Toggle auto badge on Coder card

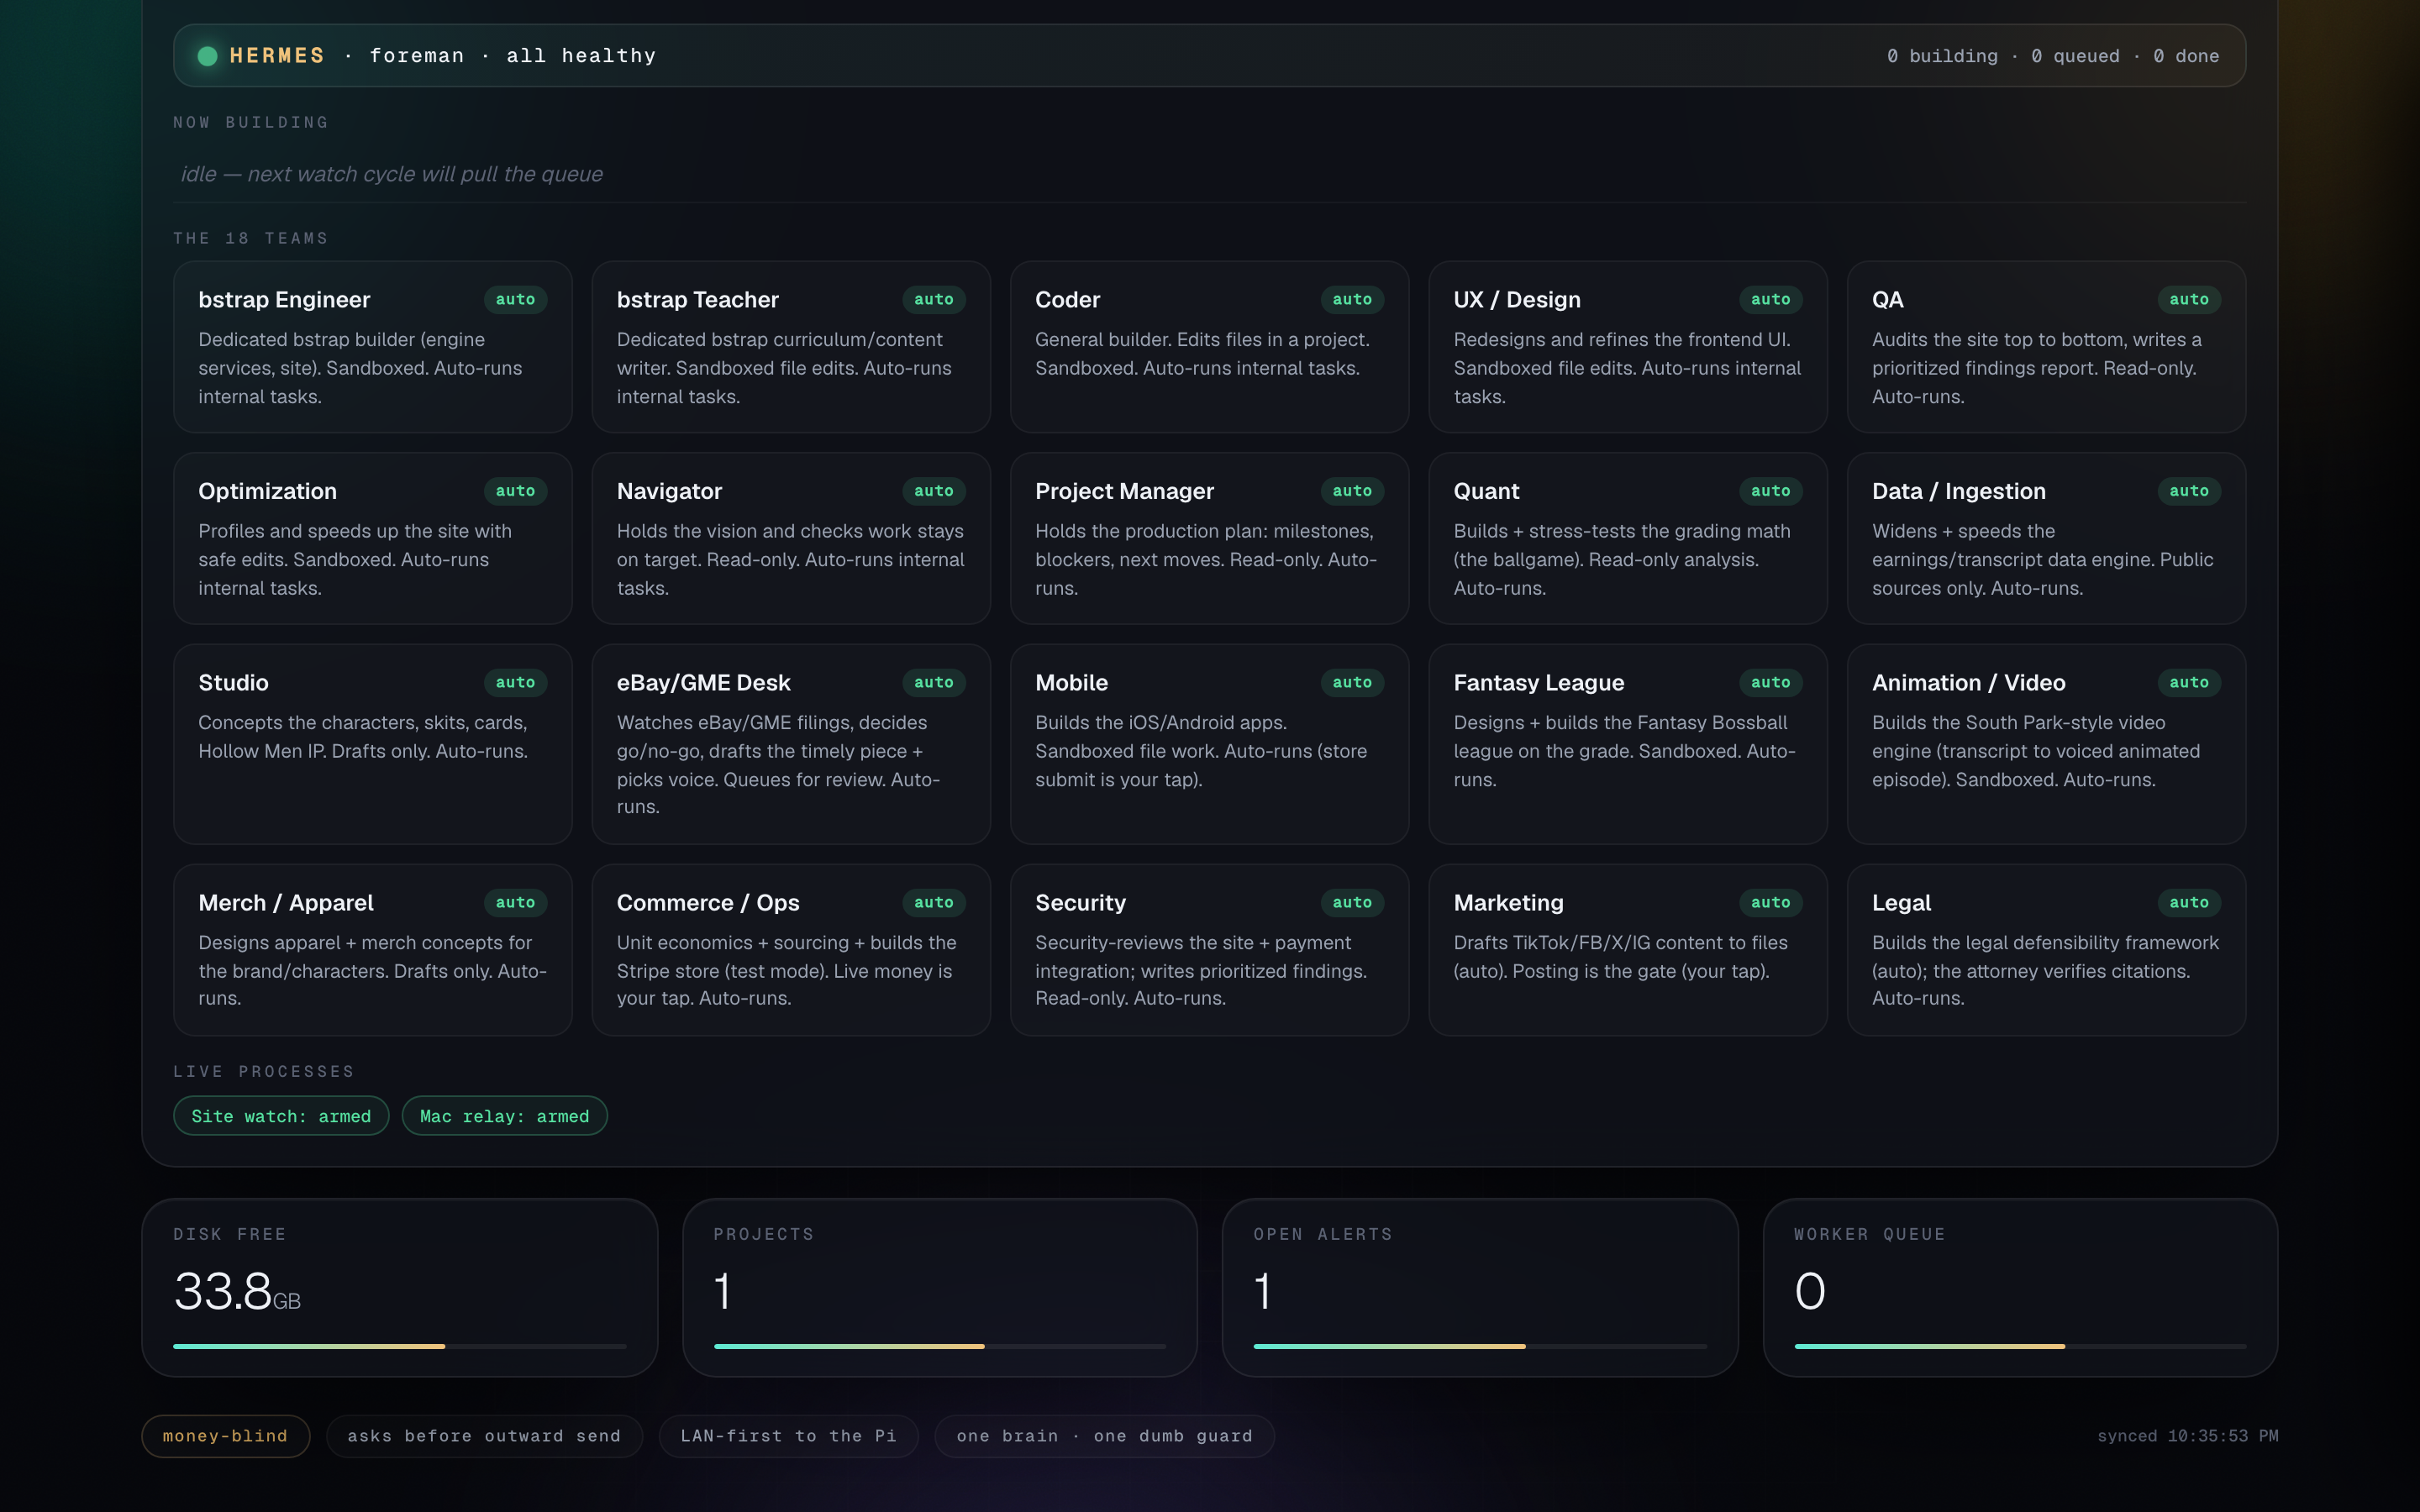tap(1352, 299)
